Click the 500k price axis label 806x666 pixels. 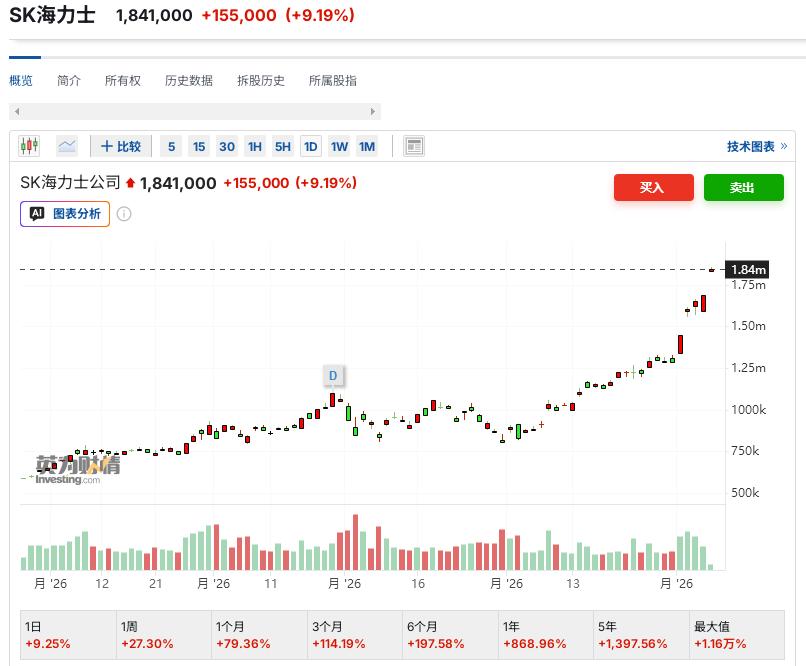pos(745,493)
